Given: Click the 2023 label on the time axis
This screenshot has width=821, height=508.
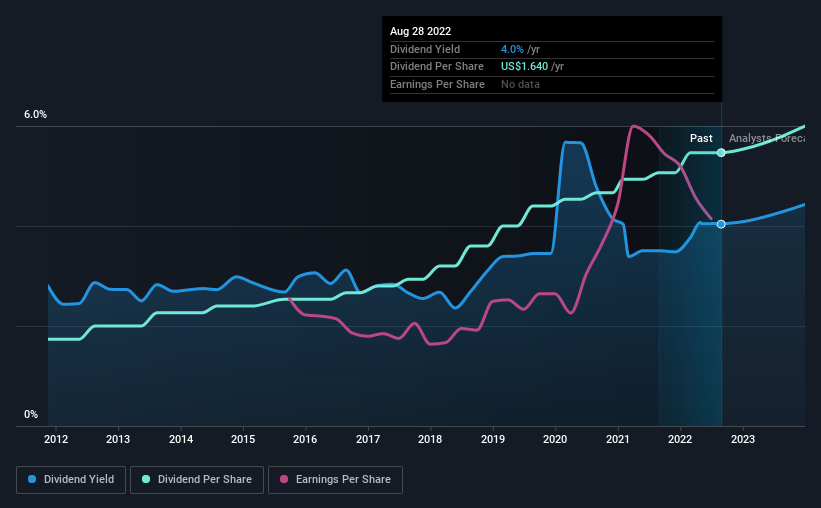Looking at the screenshot, I should click(x=742, y=439).
